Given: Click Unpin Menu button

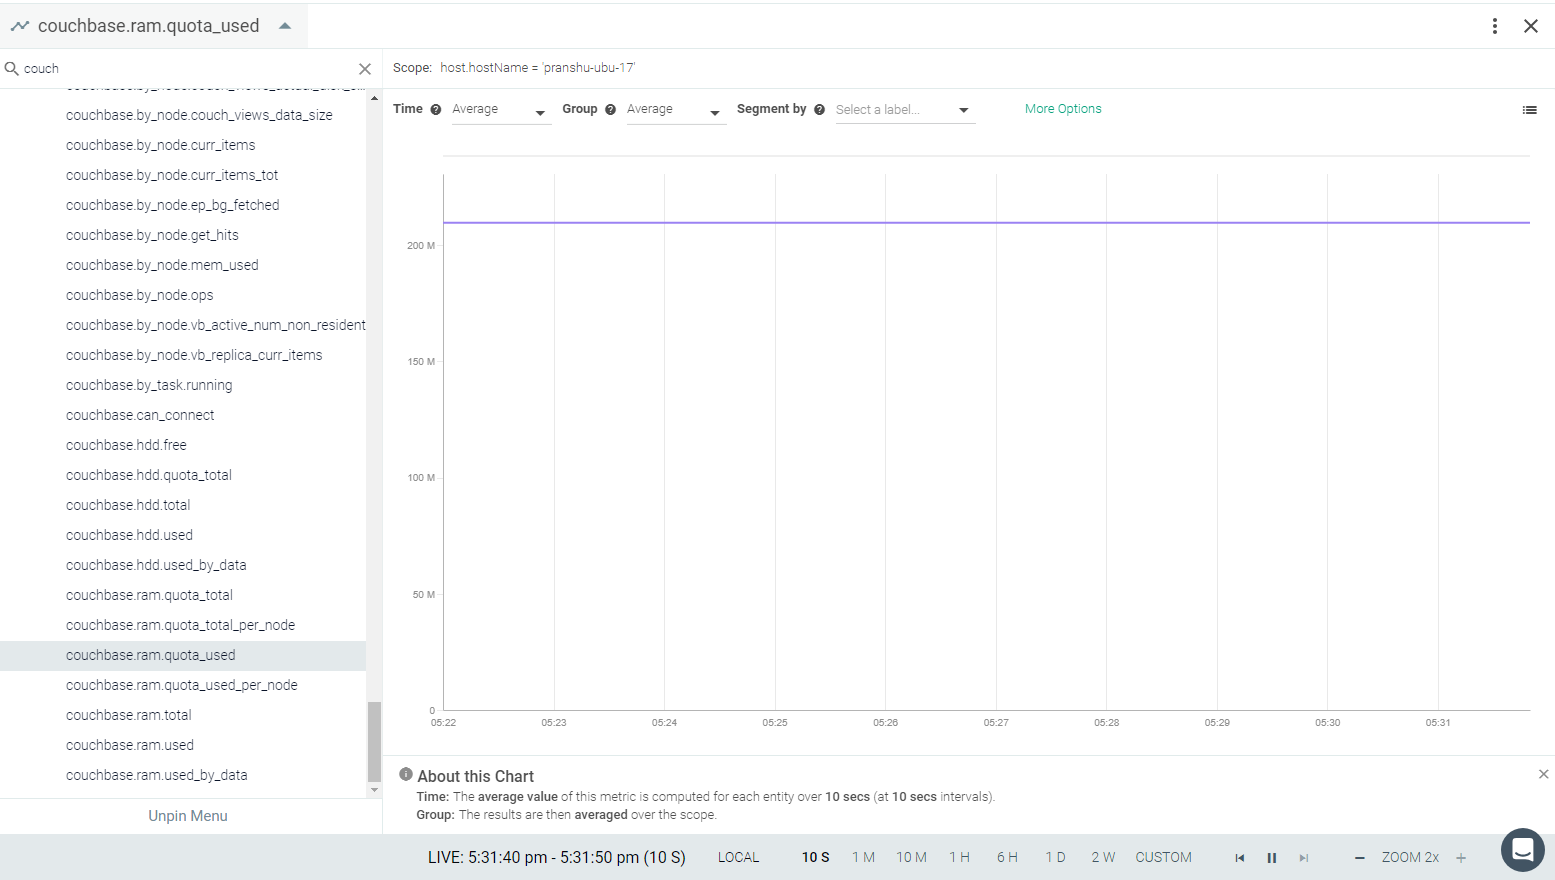Looking at the screenshot, I should click(188, 816).
